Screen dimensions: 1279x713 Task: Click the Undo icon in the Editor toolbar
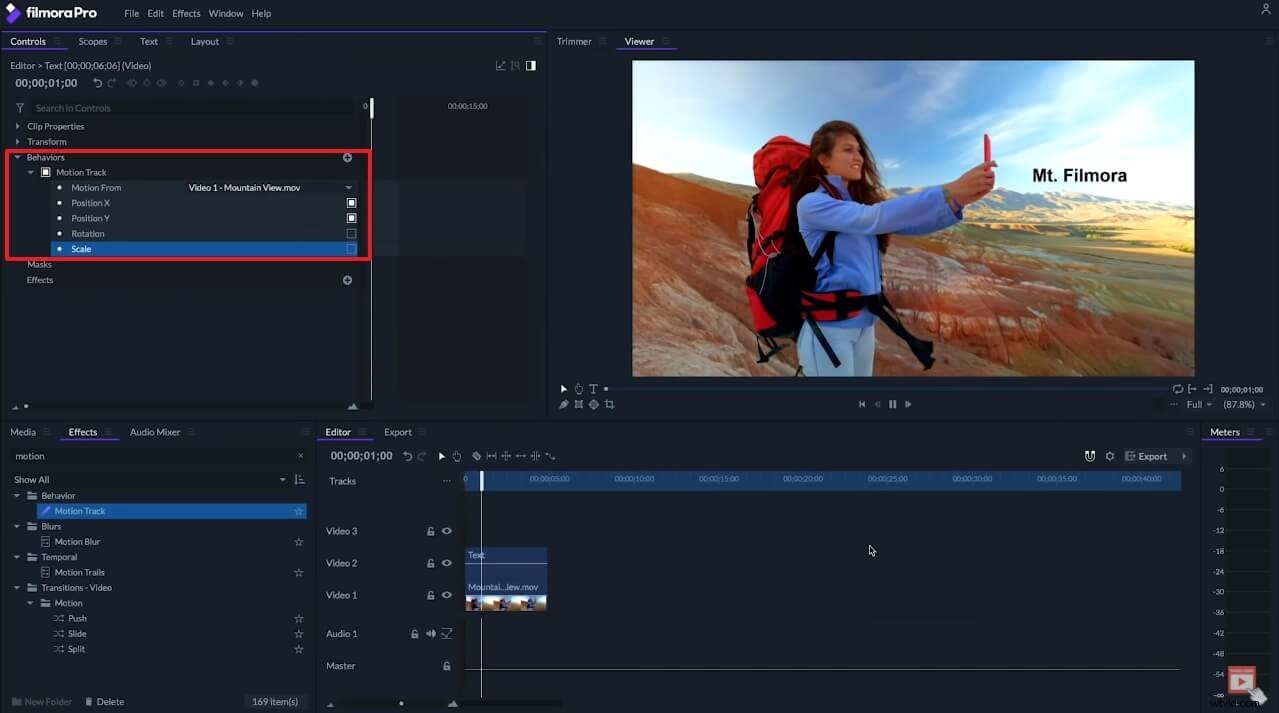coord(406,455)
